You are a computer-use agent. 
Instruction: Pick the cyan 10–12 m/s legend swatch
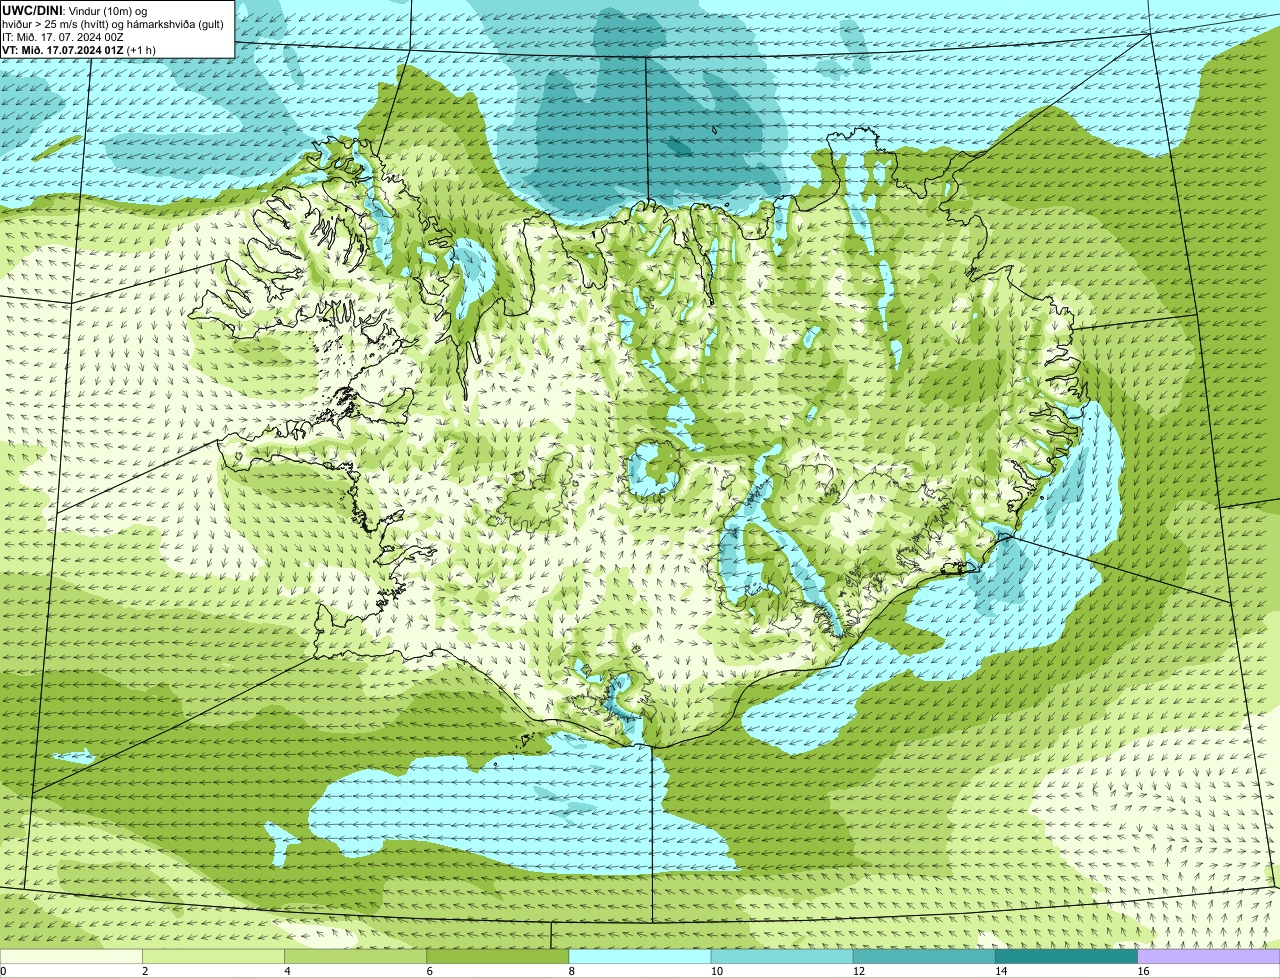[782, 956]
